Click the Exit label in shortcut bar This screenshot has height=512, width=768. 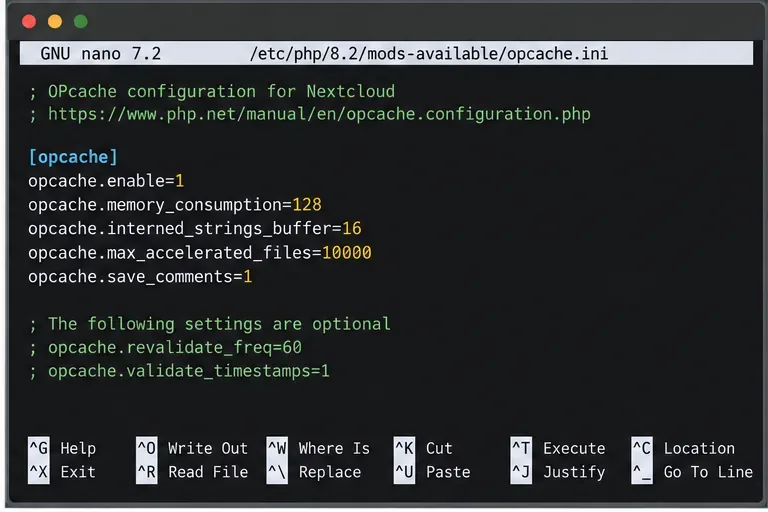[78, 472]
